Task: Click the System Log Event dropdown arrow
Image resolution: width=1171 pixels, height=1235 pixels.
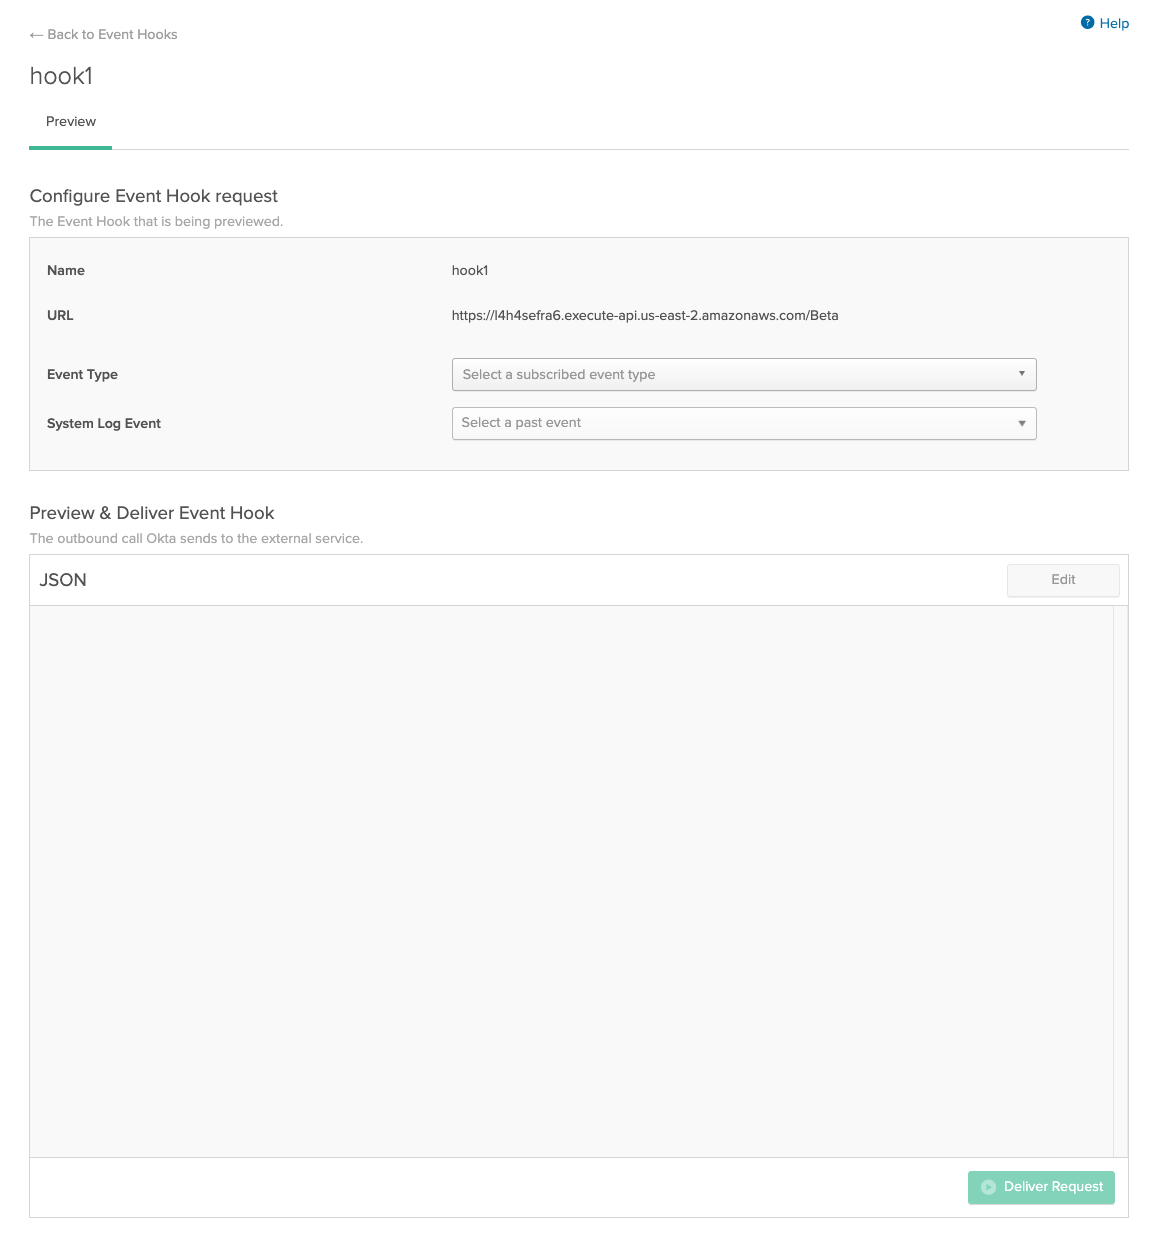Action: [x=1021, y=423]
